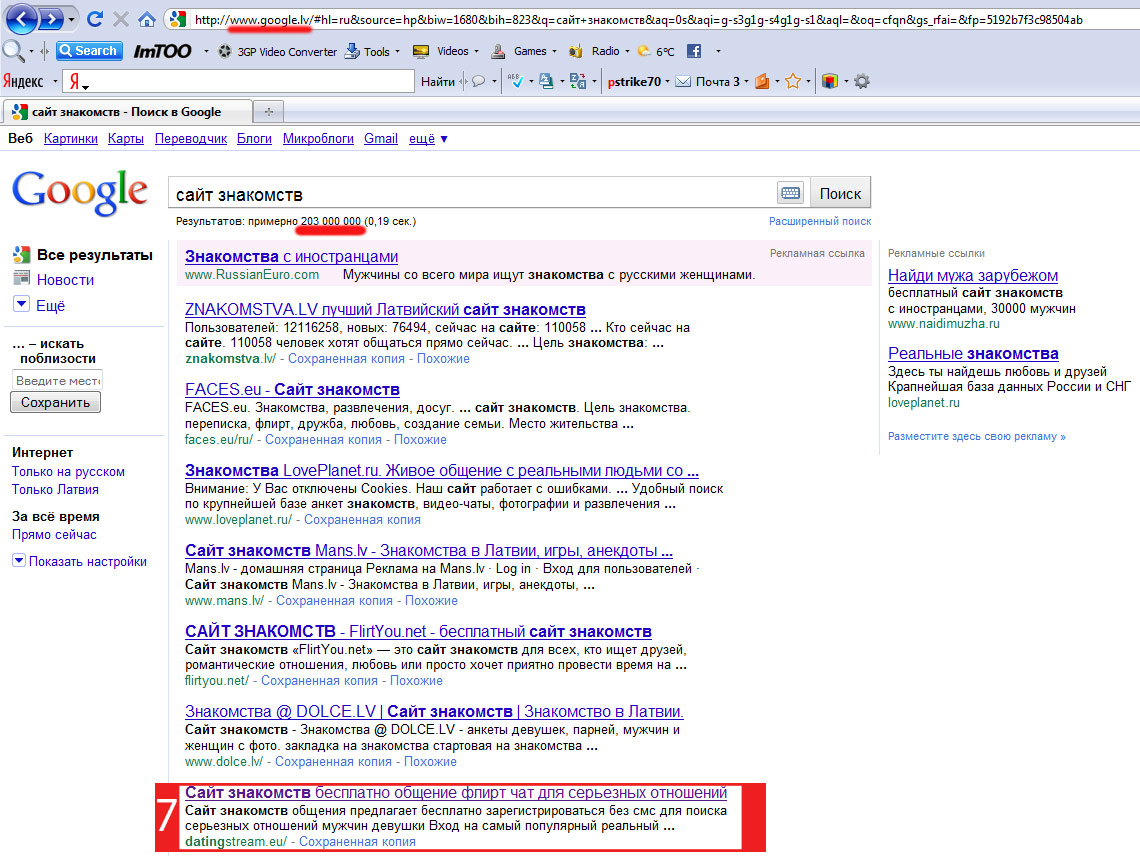The height and width of the screenshot is (856, 1140).
Task: Open 'Найди мужа зарубежом' ad link
Action: point(973,276)
